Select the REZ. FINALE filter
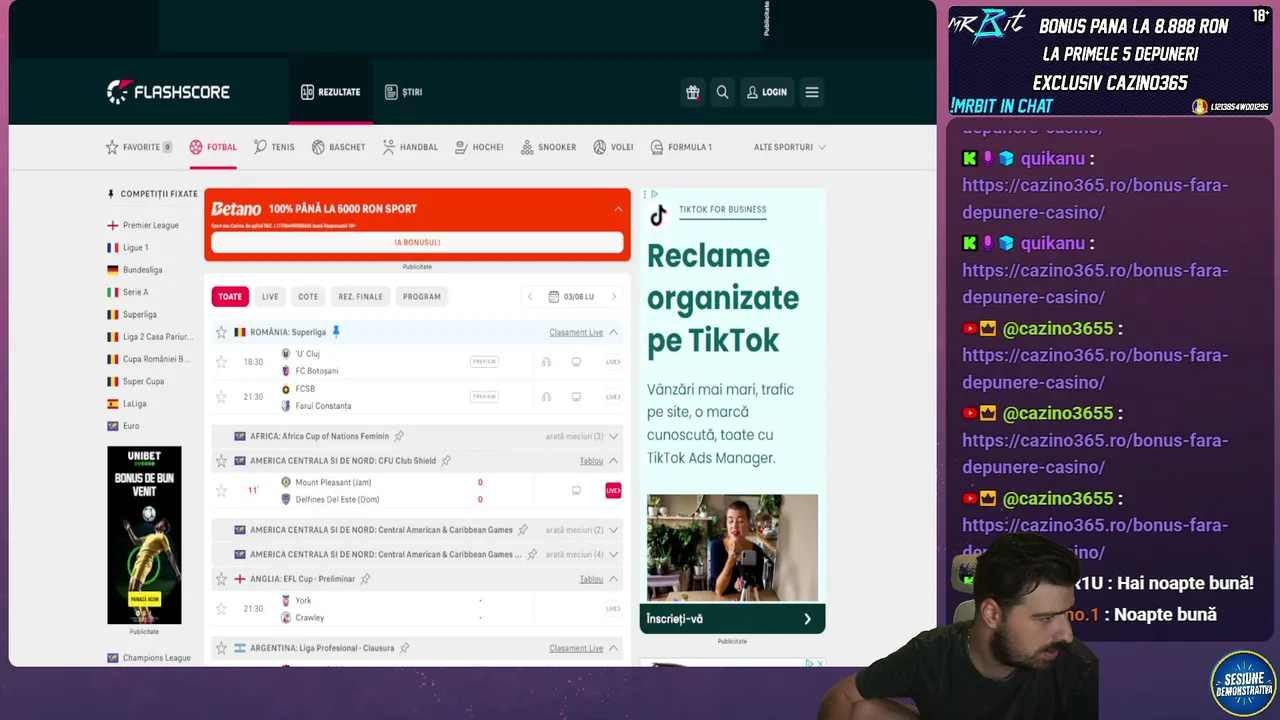Screen dimensions: 1280x720 [360, 297]
